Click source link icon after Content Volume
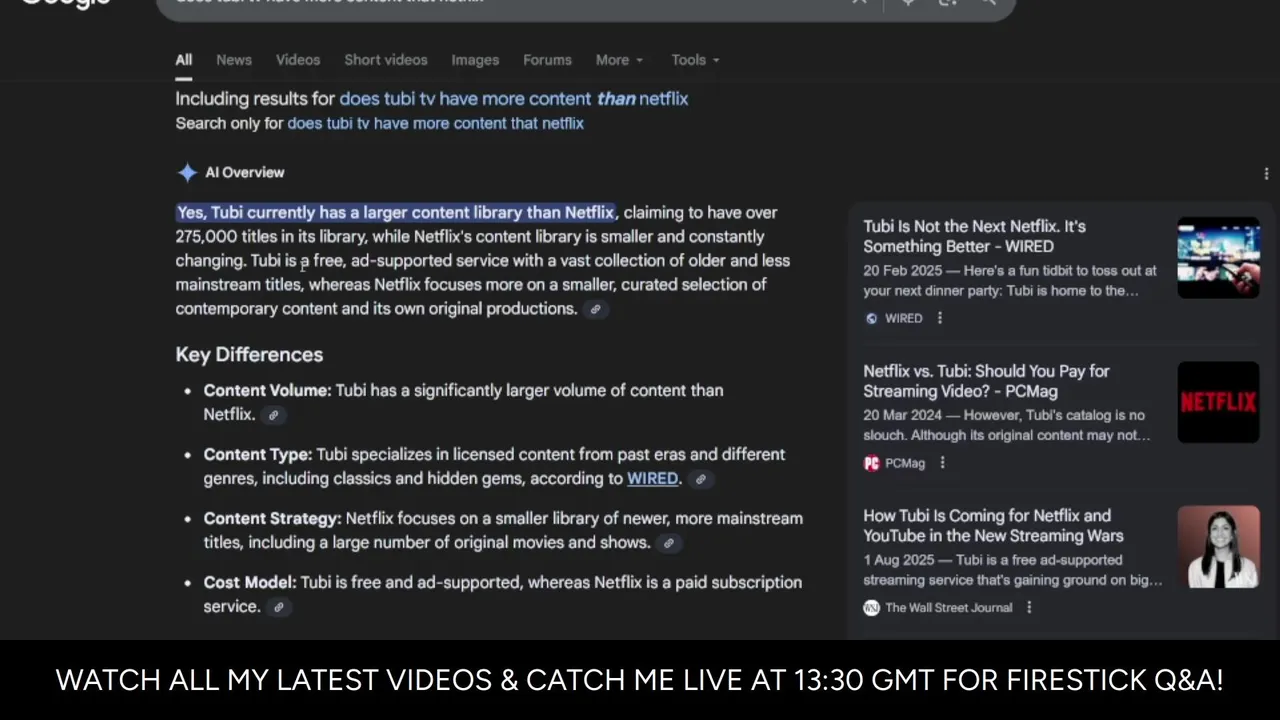This screenshot has height=720, width=1280. [273, 415]
